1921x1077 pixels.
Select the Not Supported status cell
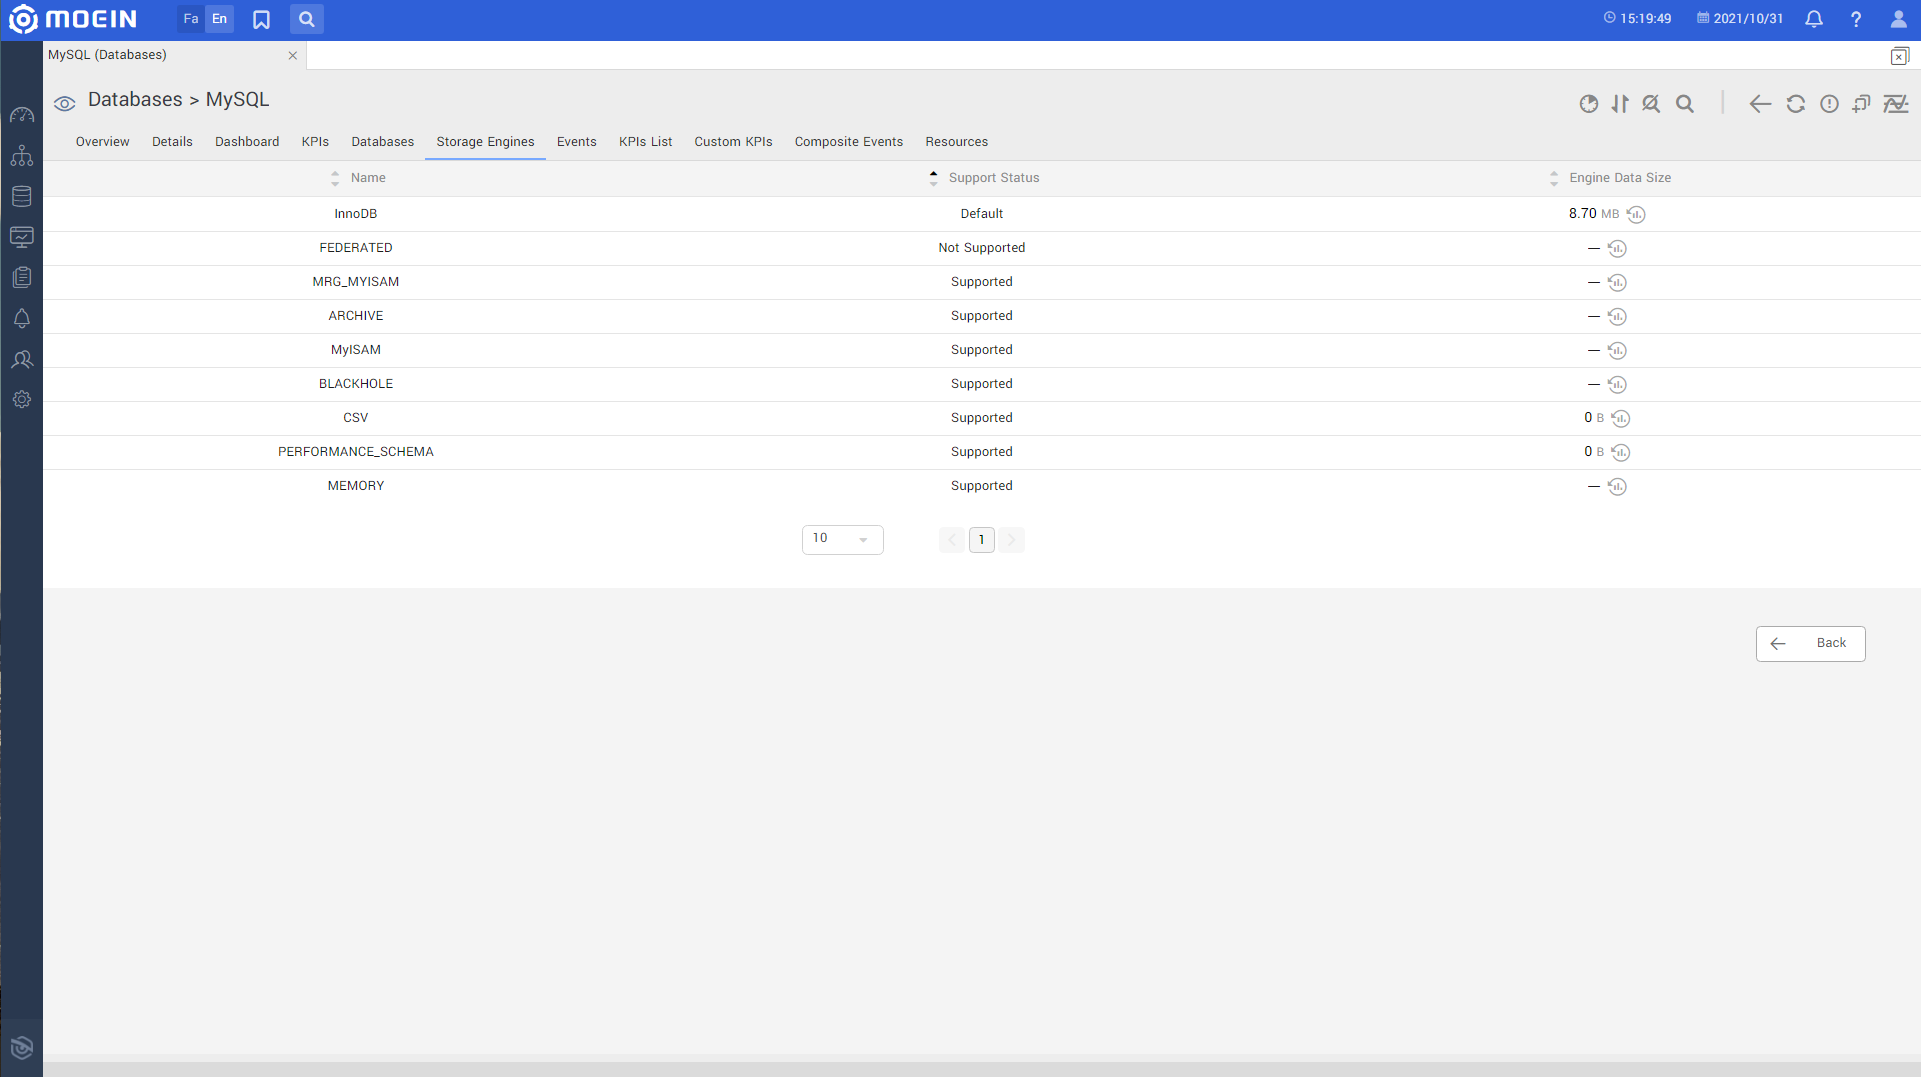coord(982,248)
